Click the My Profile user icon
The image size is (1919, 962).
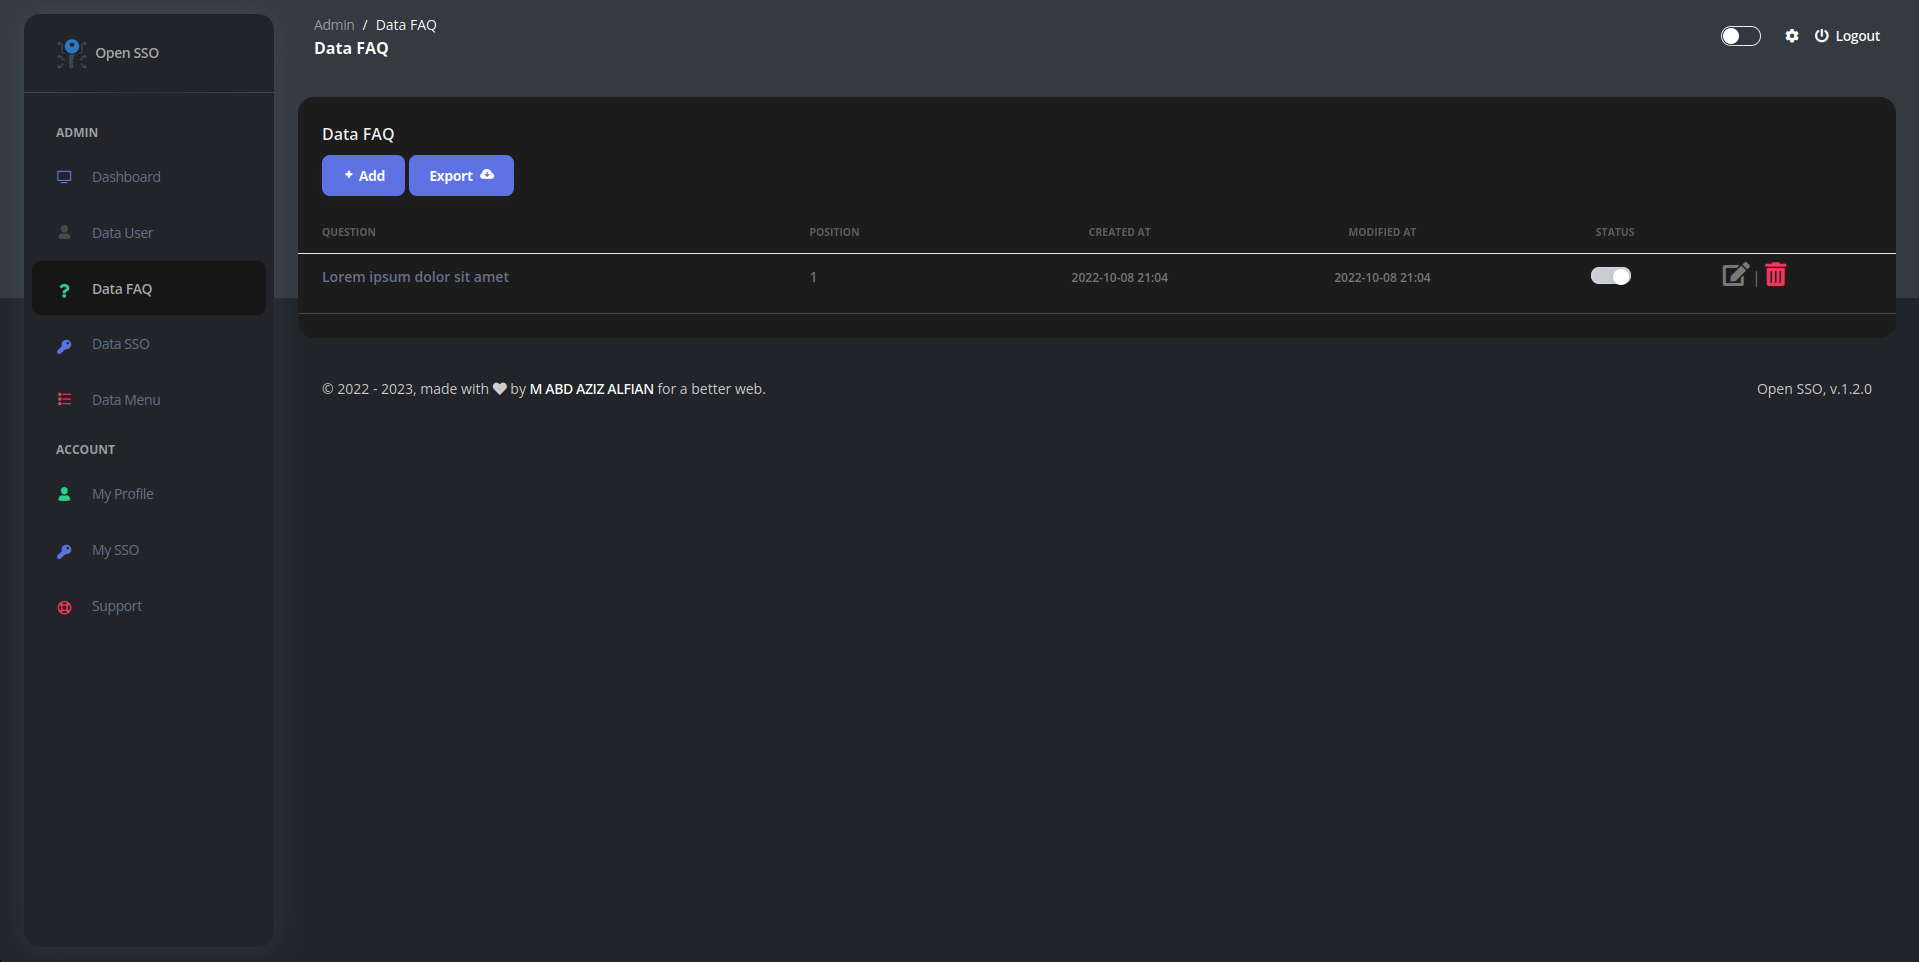click(x=64, y=494)
